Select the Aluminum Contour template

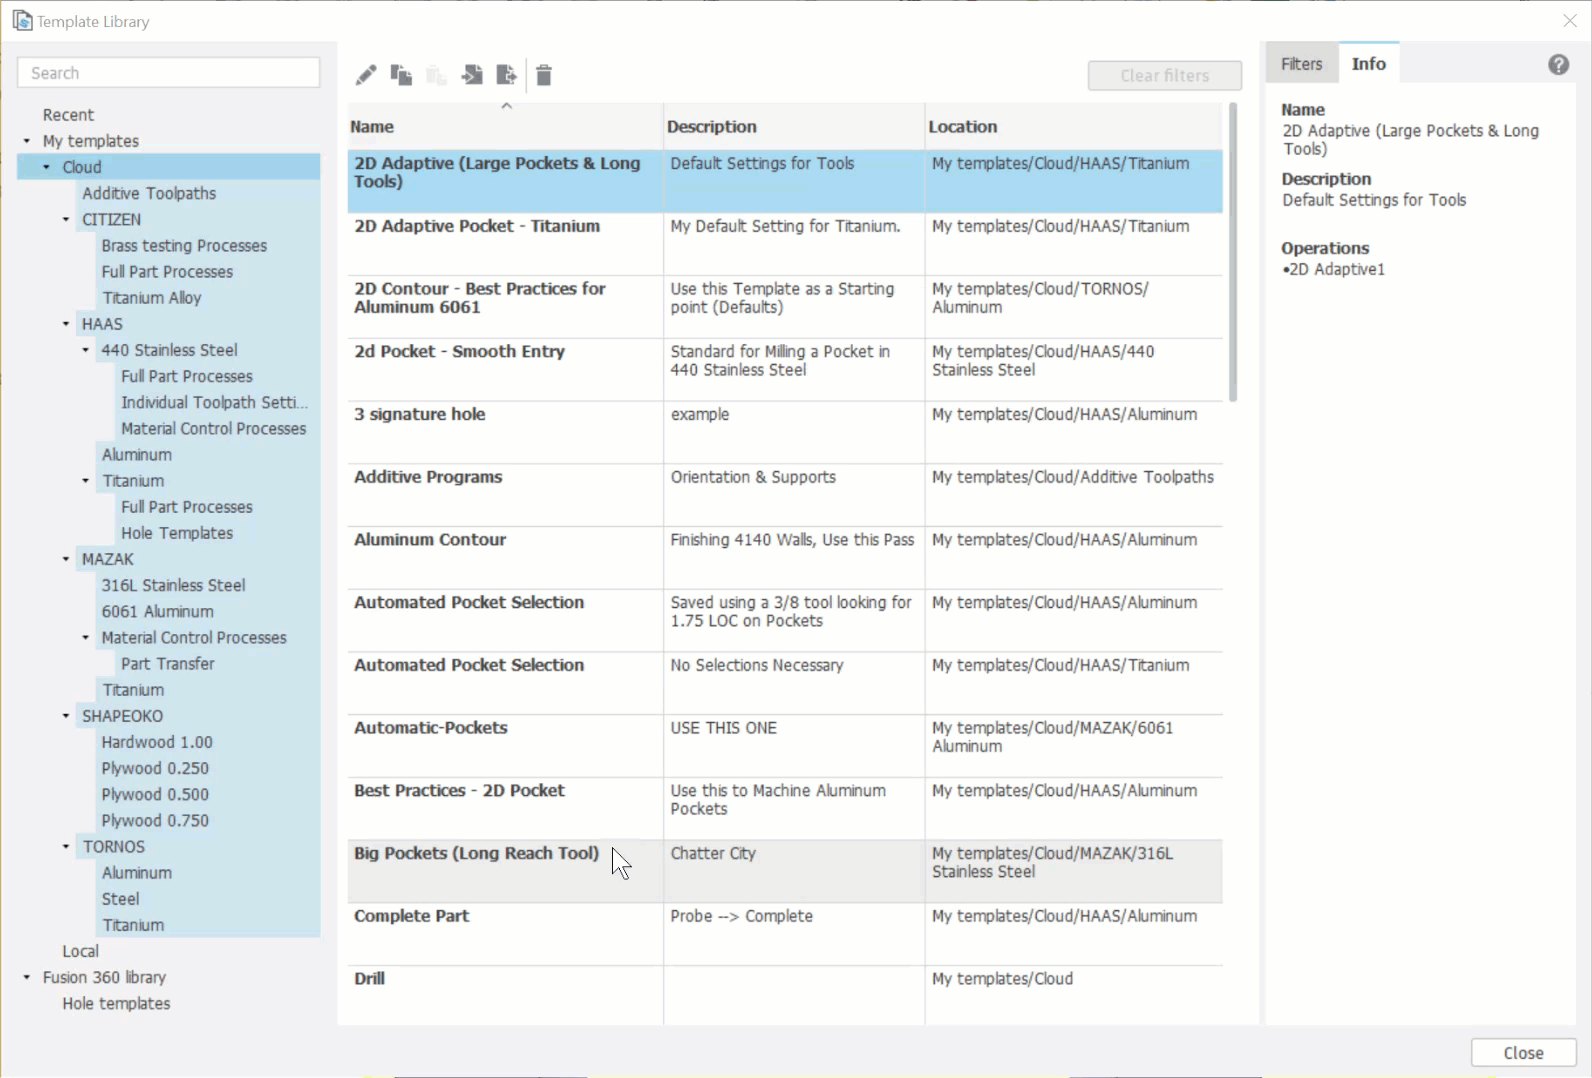(785, 558)
